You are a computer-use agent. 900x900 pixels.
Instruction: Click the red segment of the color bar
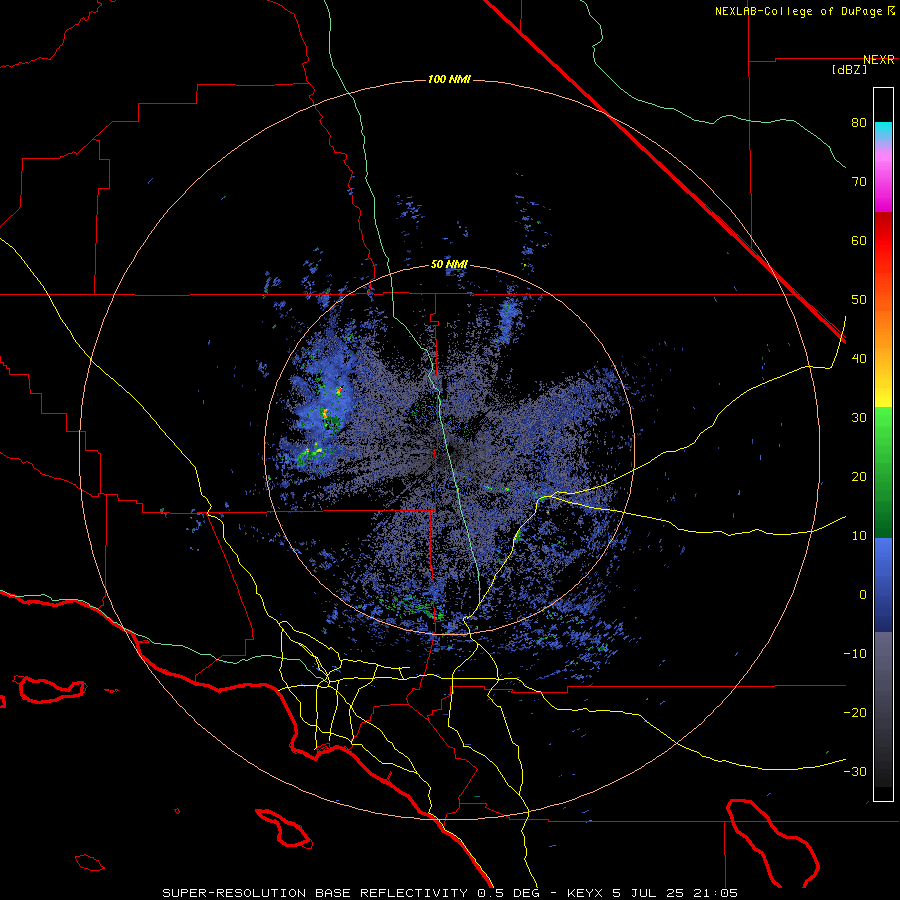tap(883, 240)
